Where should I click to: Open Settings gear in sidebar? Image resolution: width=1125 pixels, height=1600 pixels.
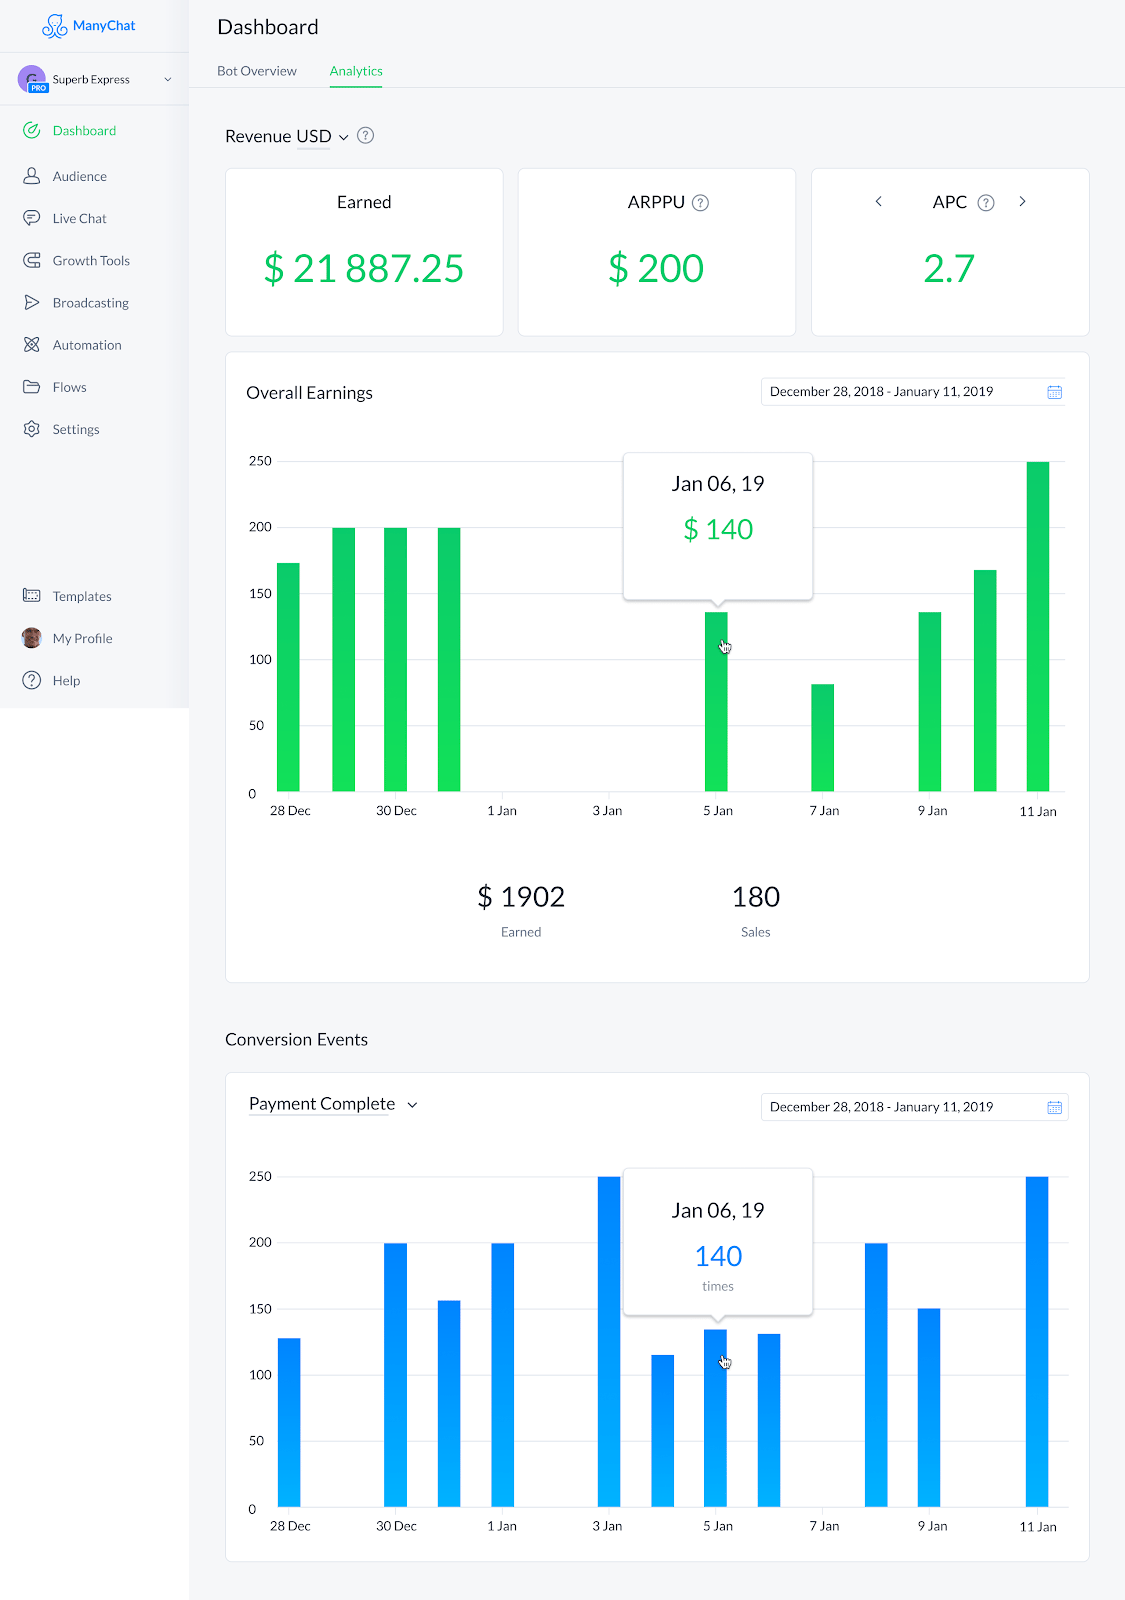[32, 429]
